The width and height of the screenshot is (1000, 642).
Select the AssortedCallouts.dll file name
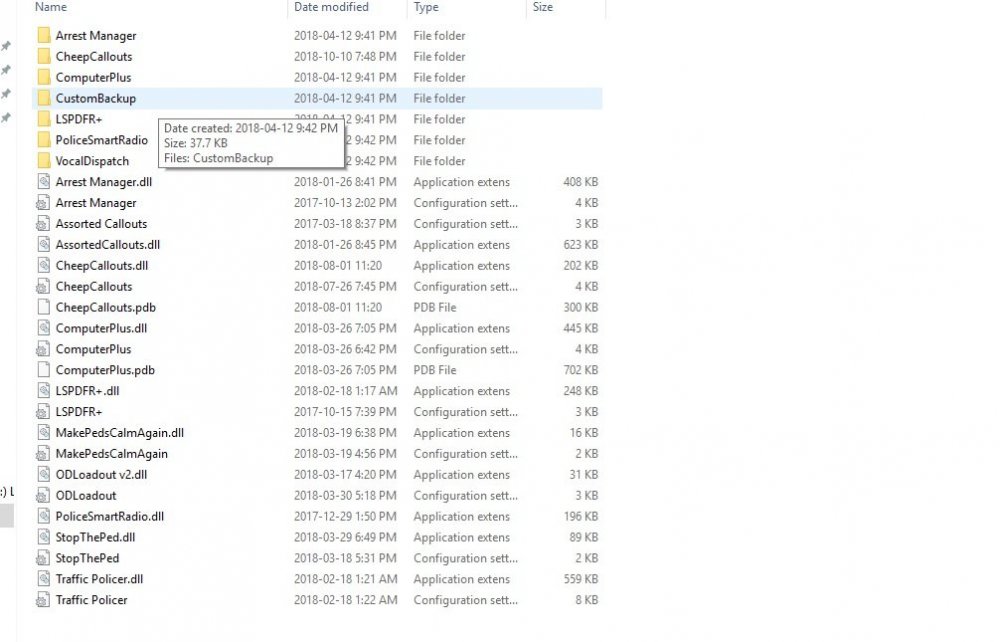click(107, 245)
